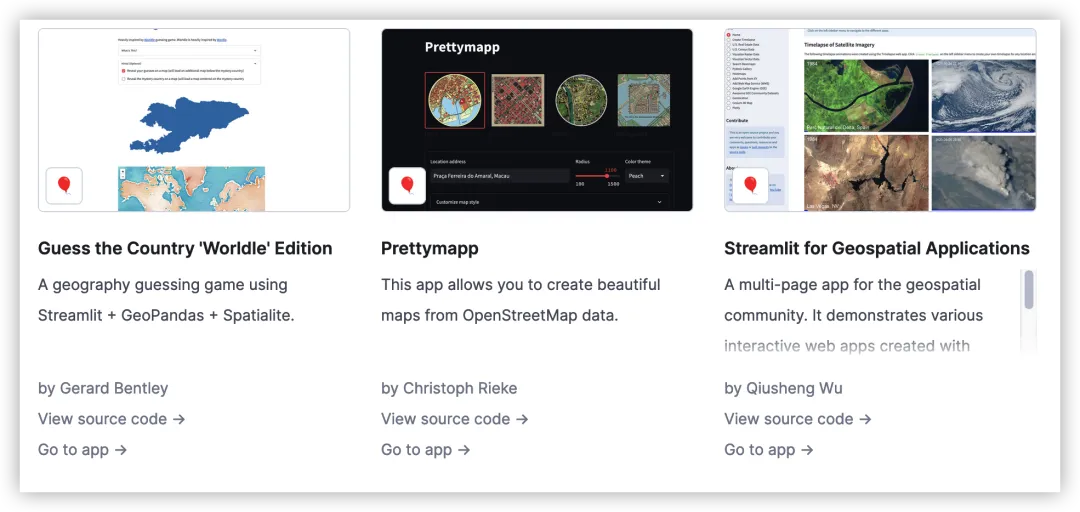The image size is (1080, 512).
Task: Click author text 'by Gerard Bentley'
Action: click(x=103, y=389)
